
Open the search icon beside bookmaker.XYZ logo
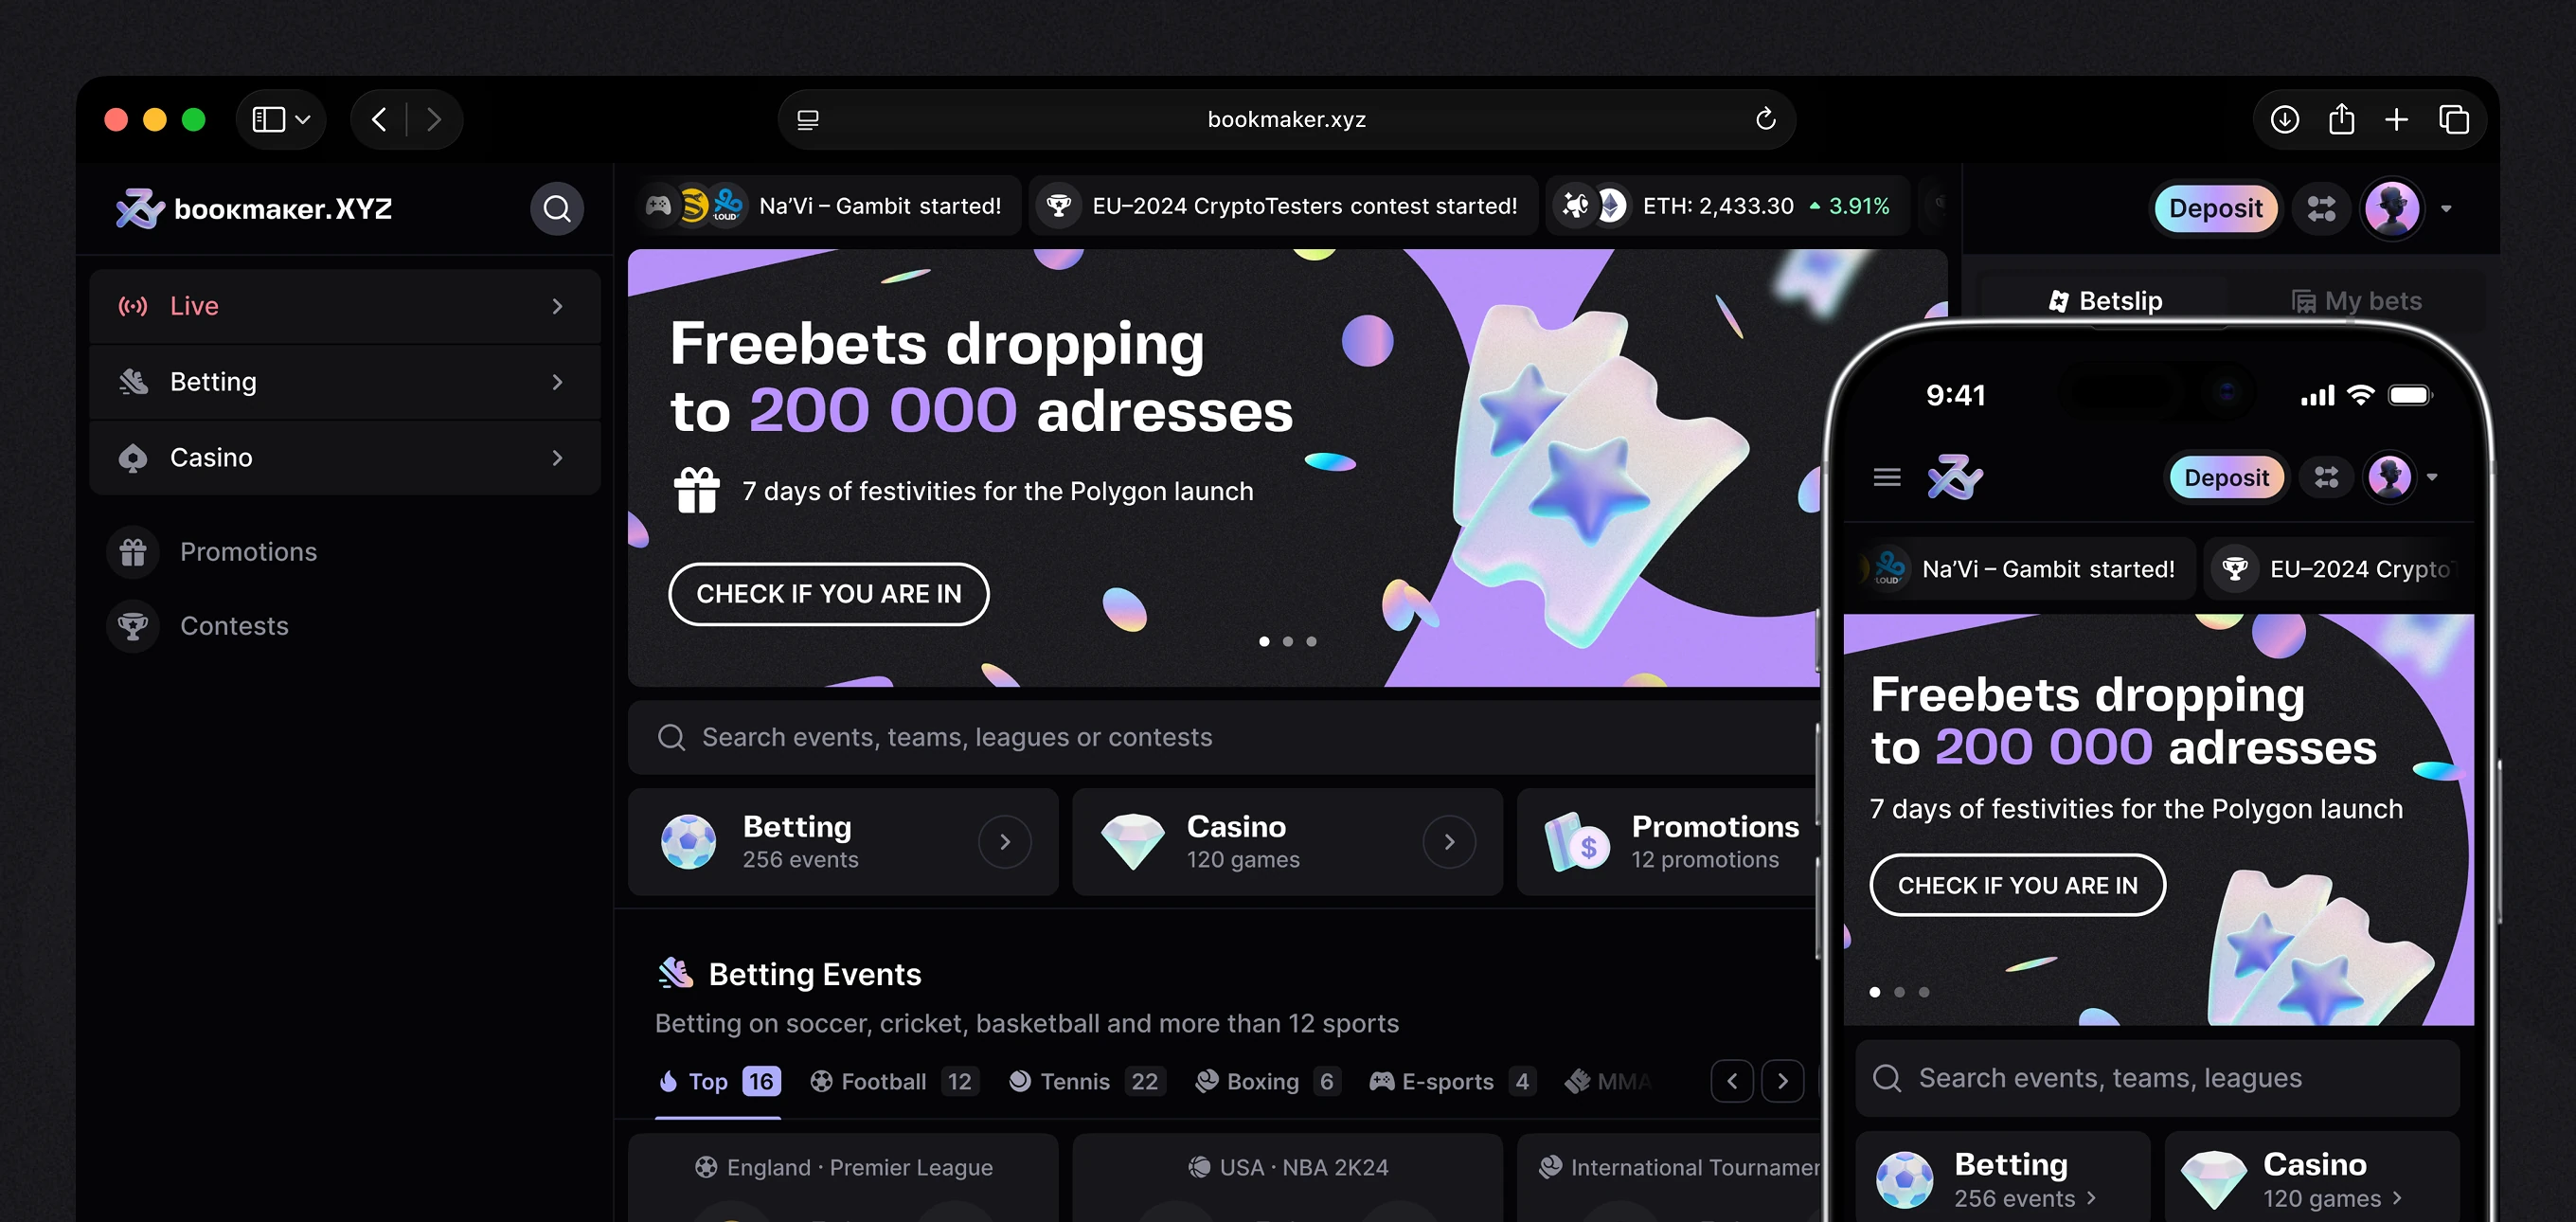pyautogui.click(x=556, y=208)
